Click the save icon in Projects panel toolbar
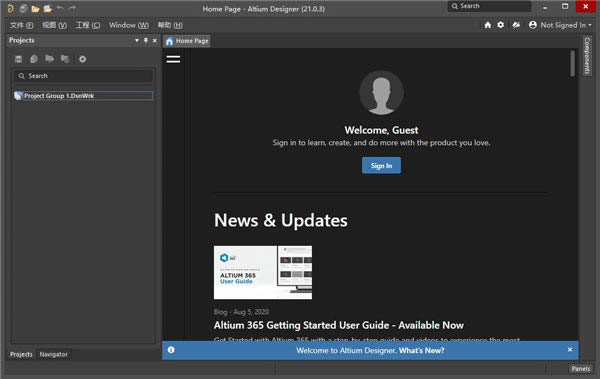 (x=18, y=59)
